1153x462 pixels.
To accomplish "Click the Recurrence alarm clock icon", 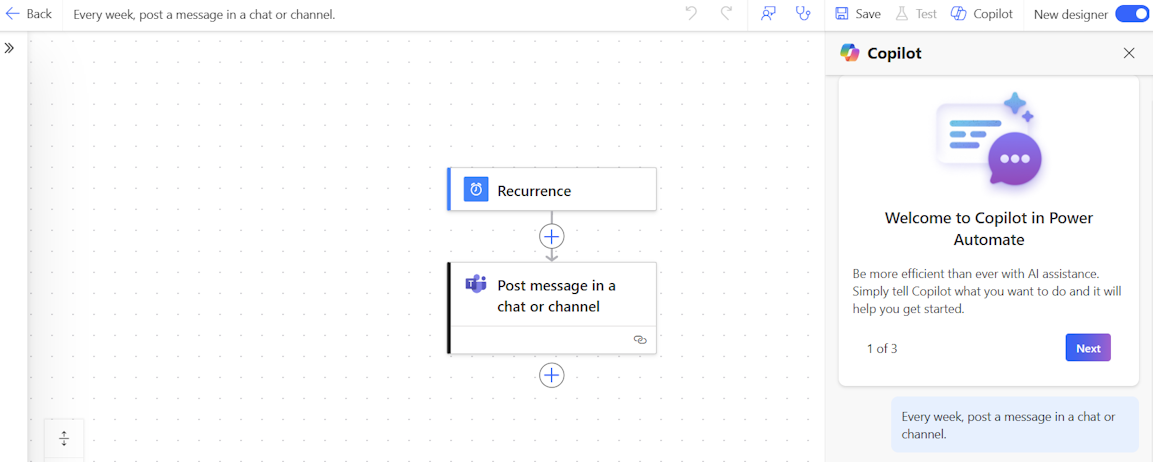I will (x=476, y=190).
